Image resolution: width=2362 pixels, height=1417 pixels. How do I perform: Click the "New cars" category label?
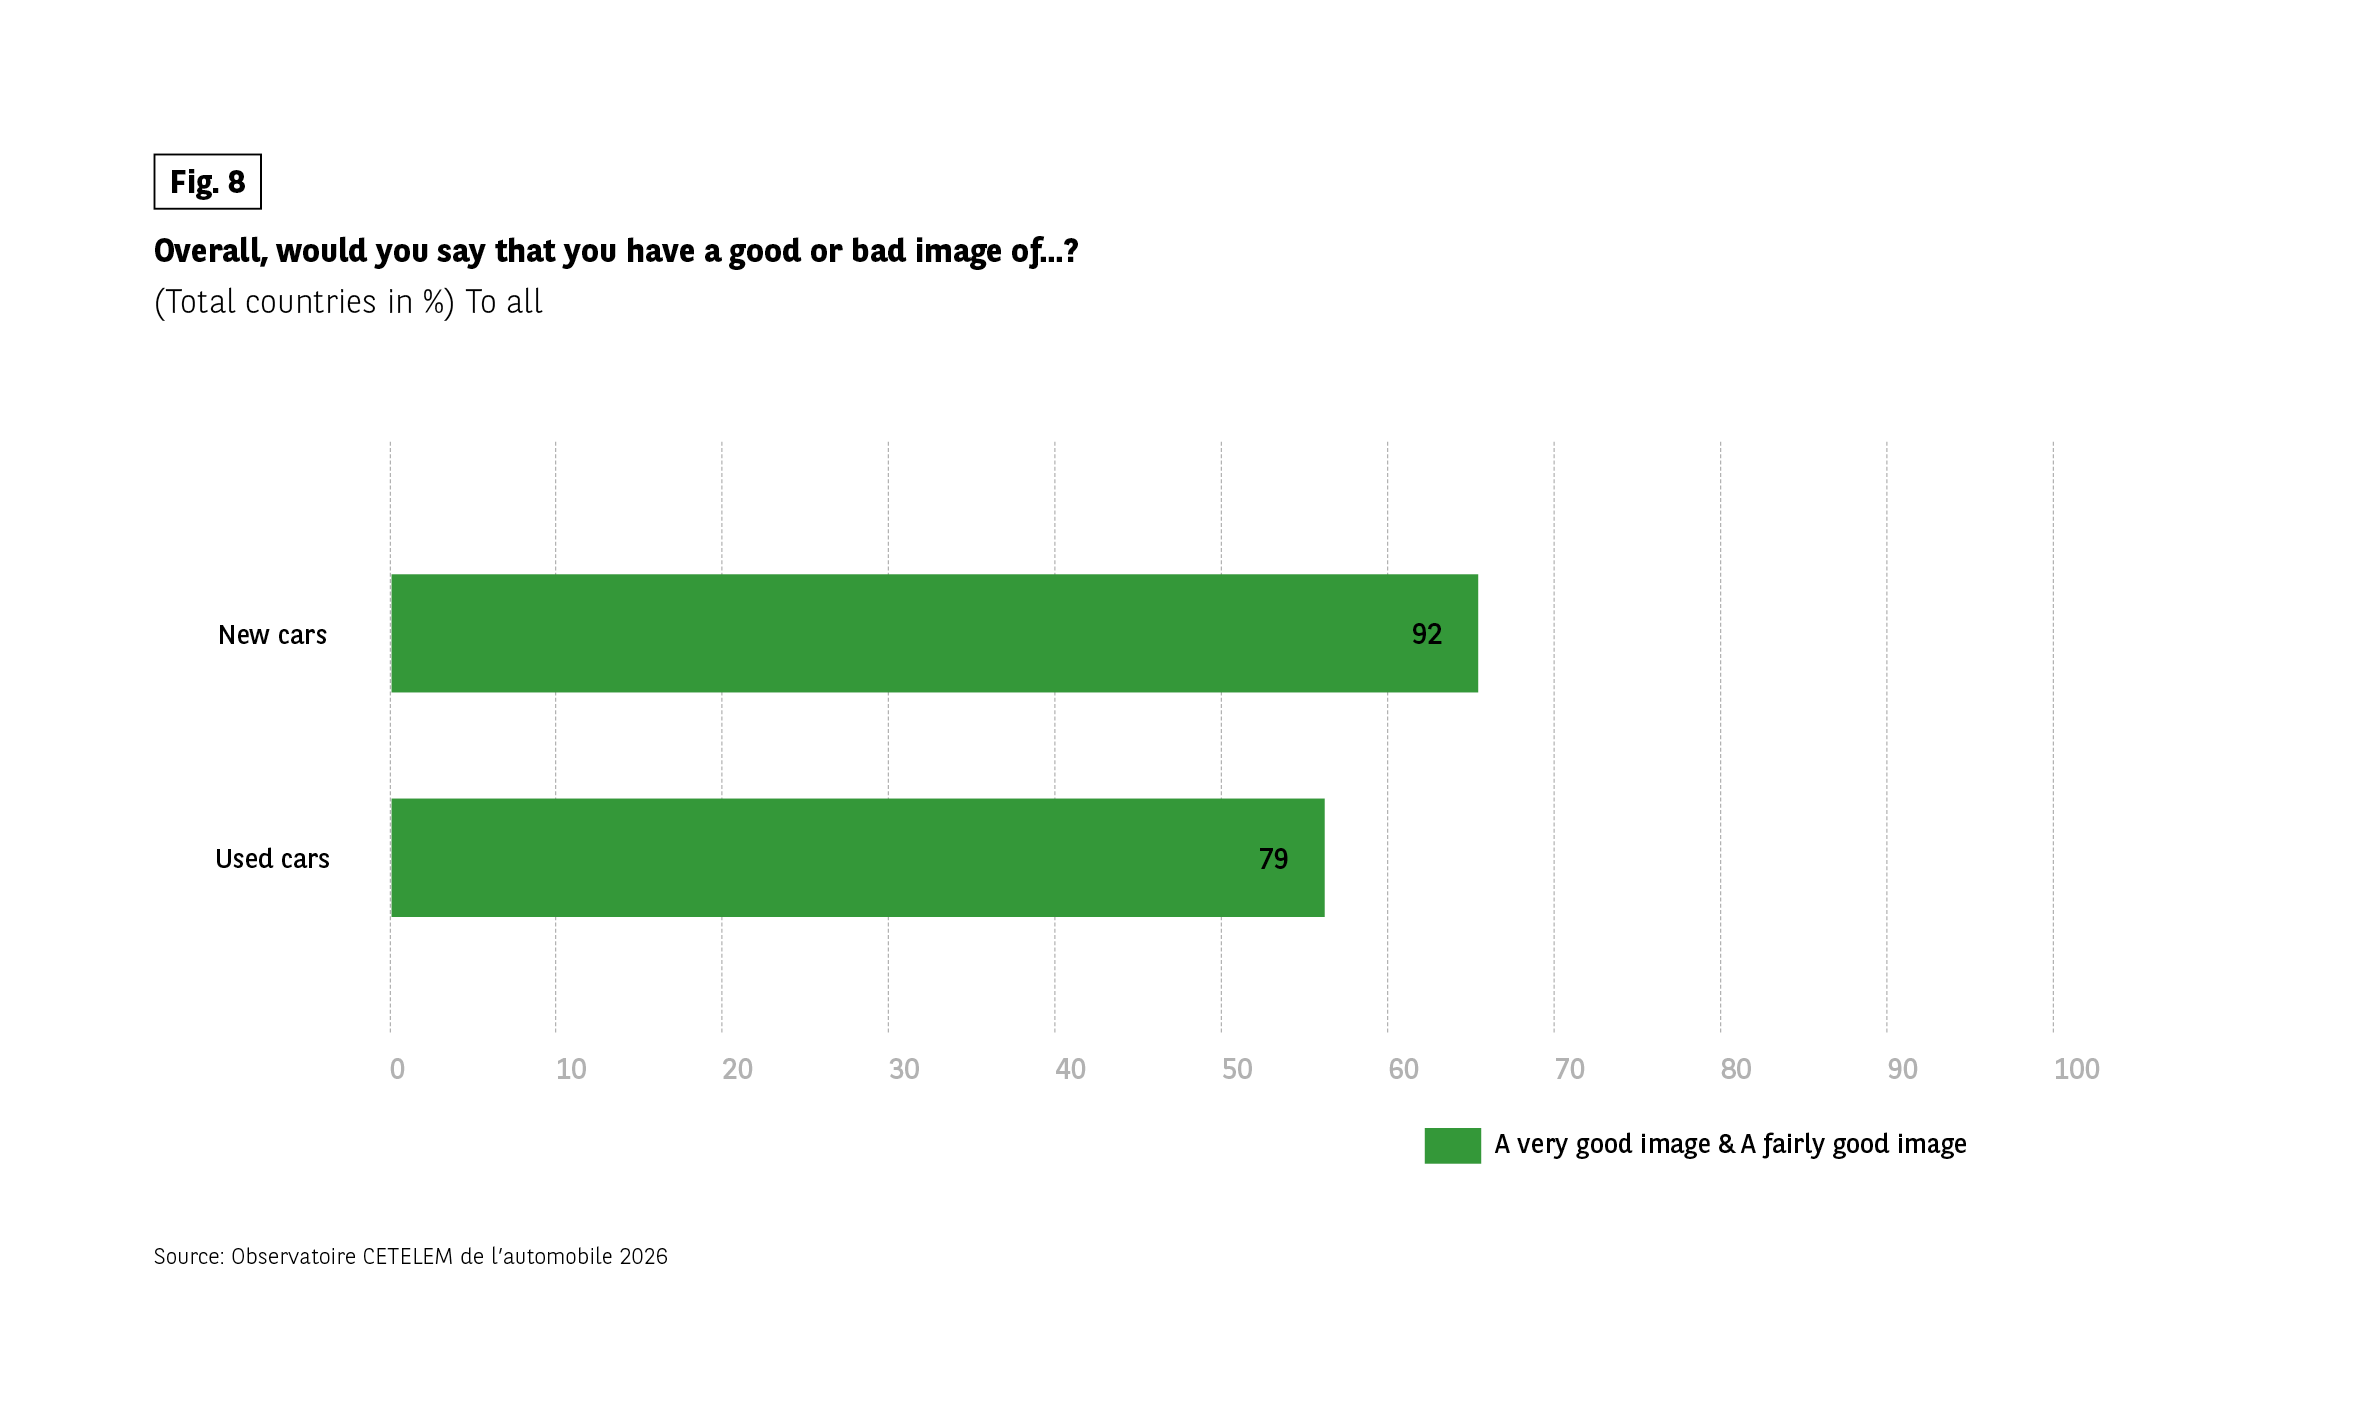[x=272, y=635]
